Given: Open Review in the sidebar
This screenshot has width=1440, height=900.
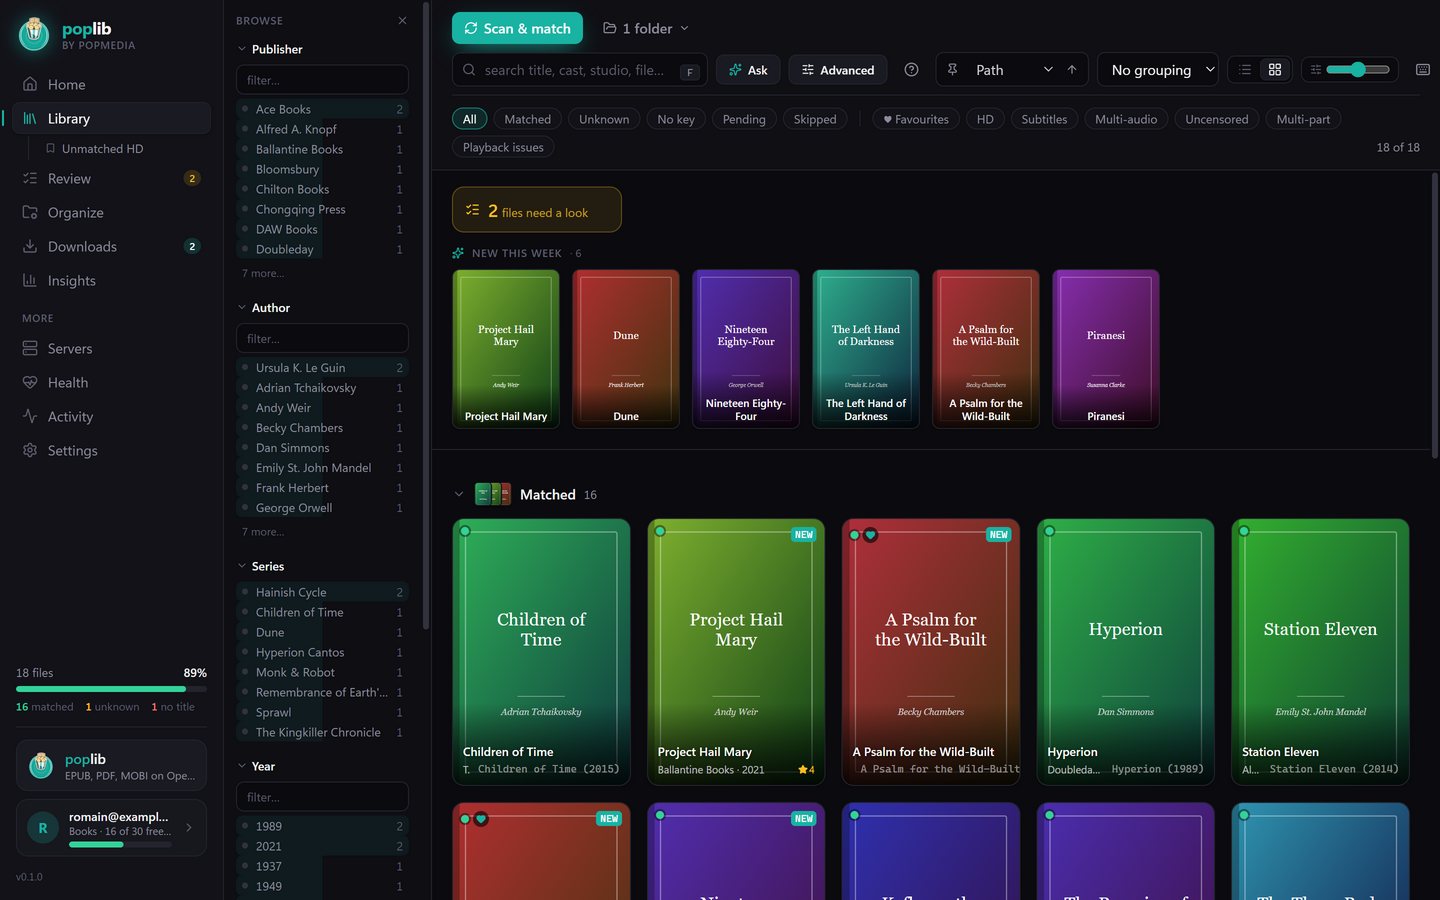Looking at the screenshot, I should tap(111, 178).
